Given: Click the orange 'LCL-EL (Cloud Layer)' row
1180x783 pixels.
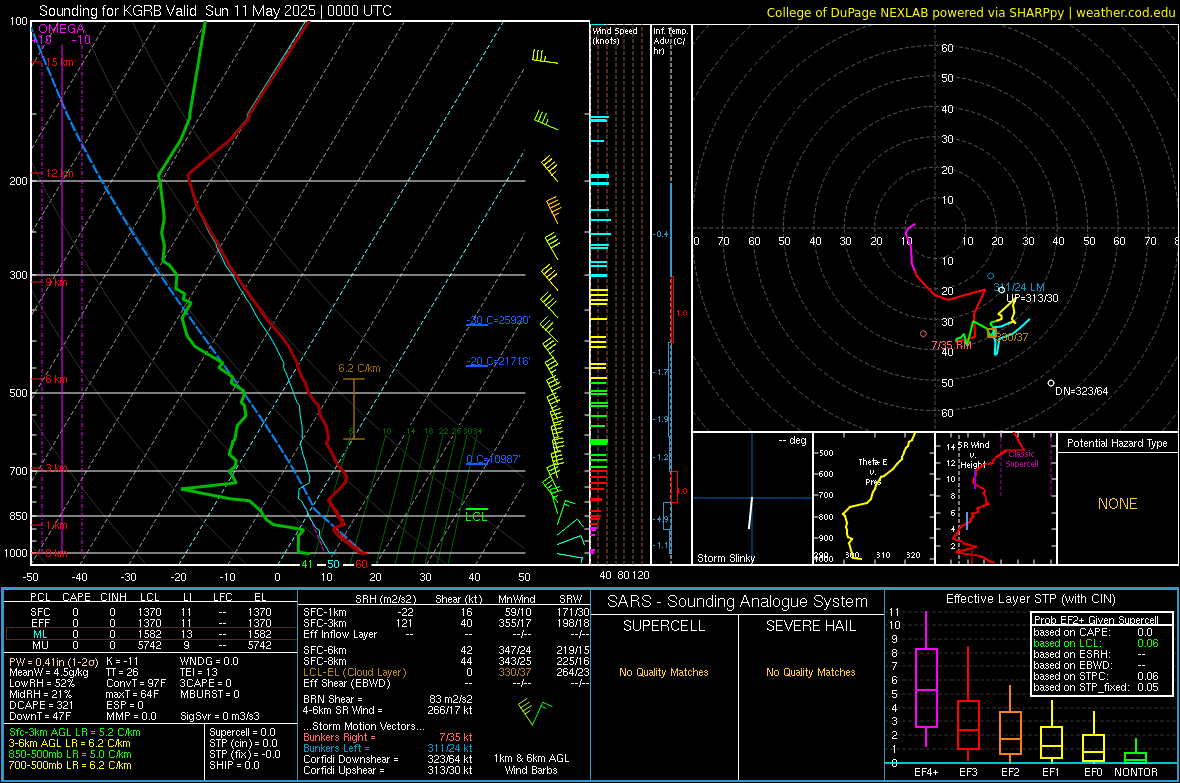Looking at the screenshot, I should 447,672.
